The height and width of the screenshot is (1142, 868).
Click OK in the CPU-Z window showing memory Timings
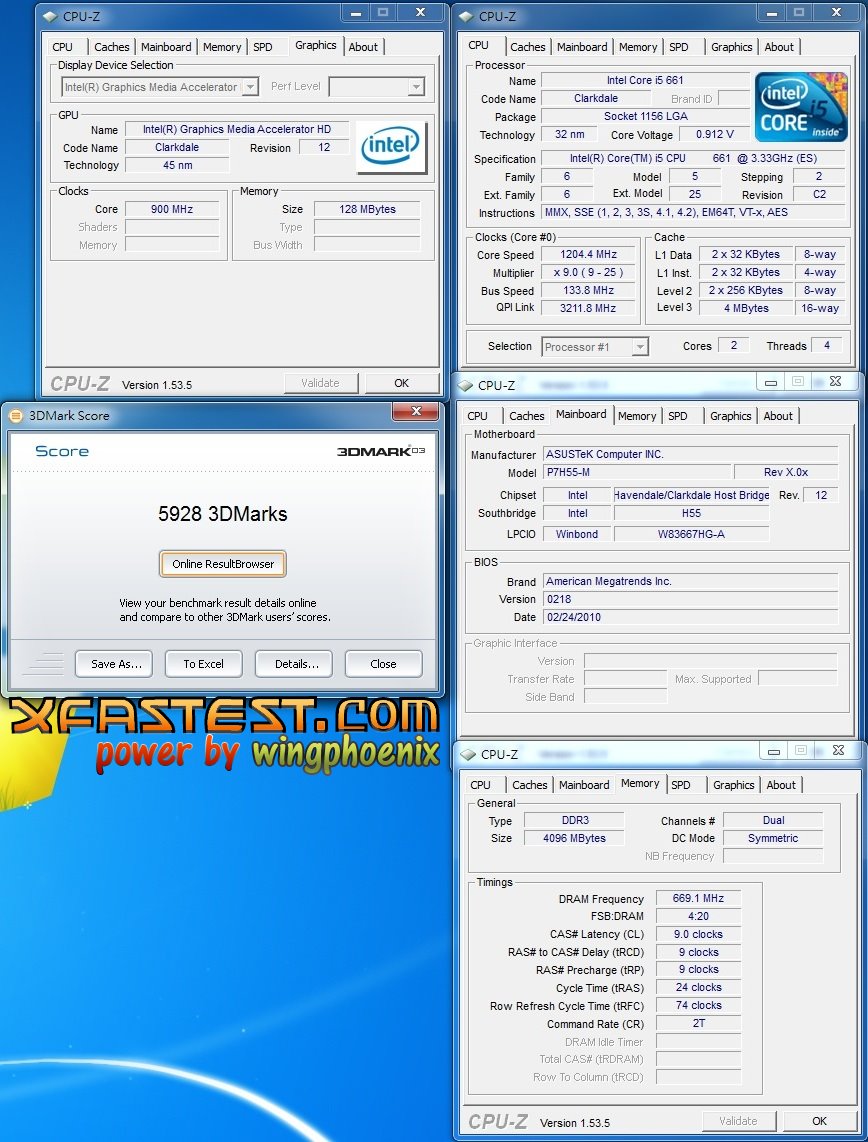pos(819,1121)
